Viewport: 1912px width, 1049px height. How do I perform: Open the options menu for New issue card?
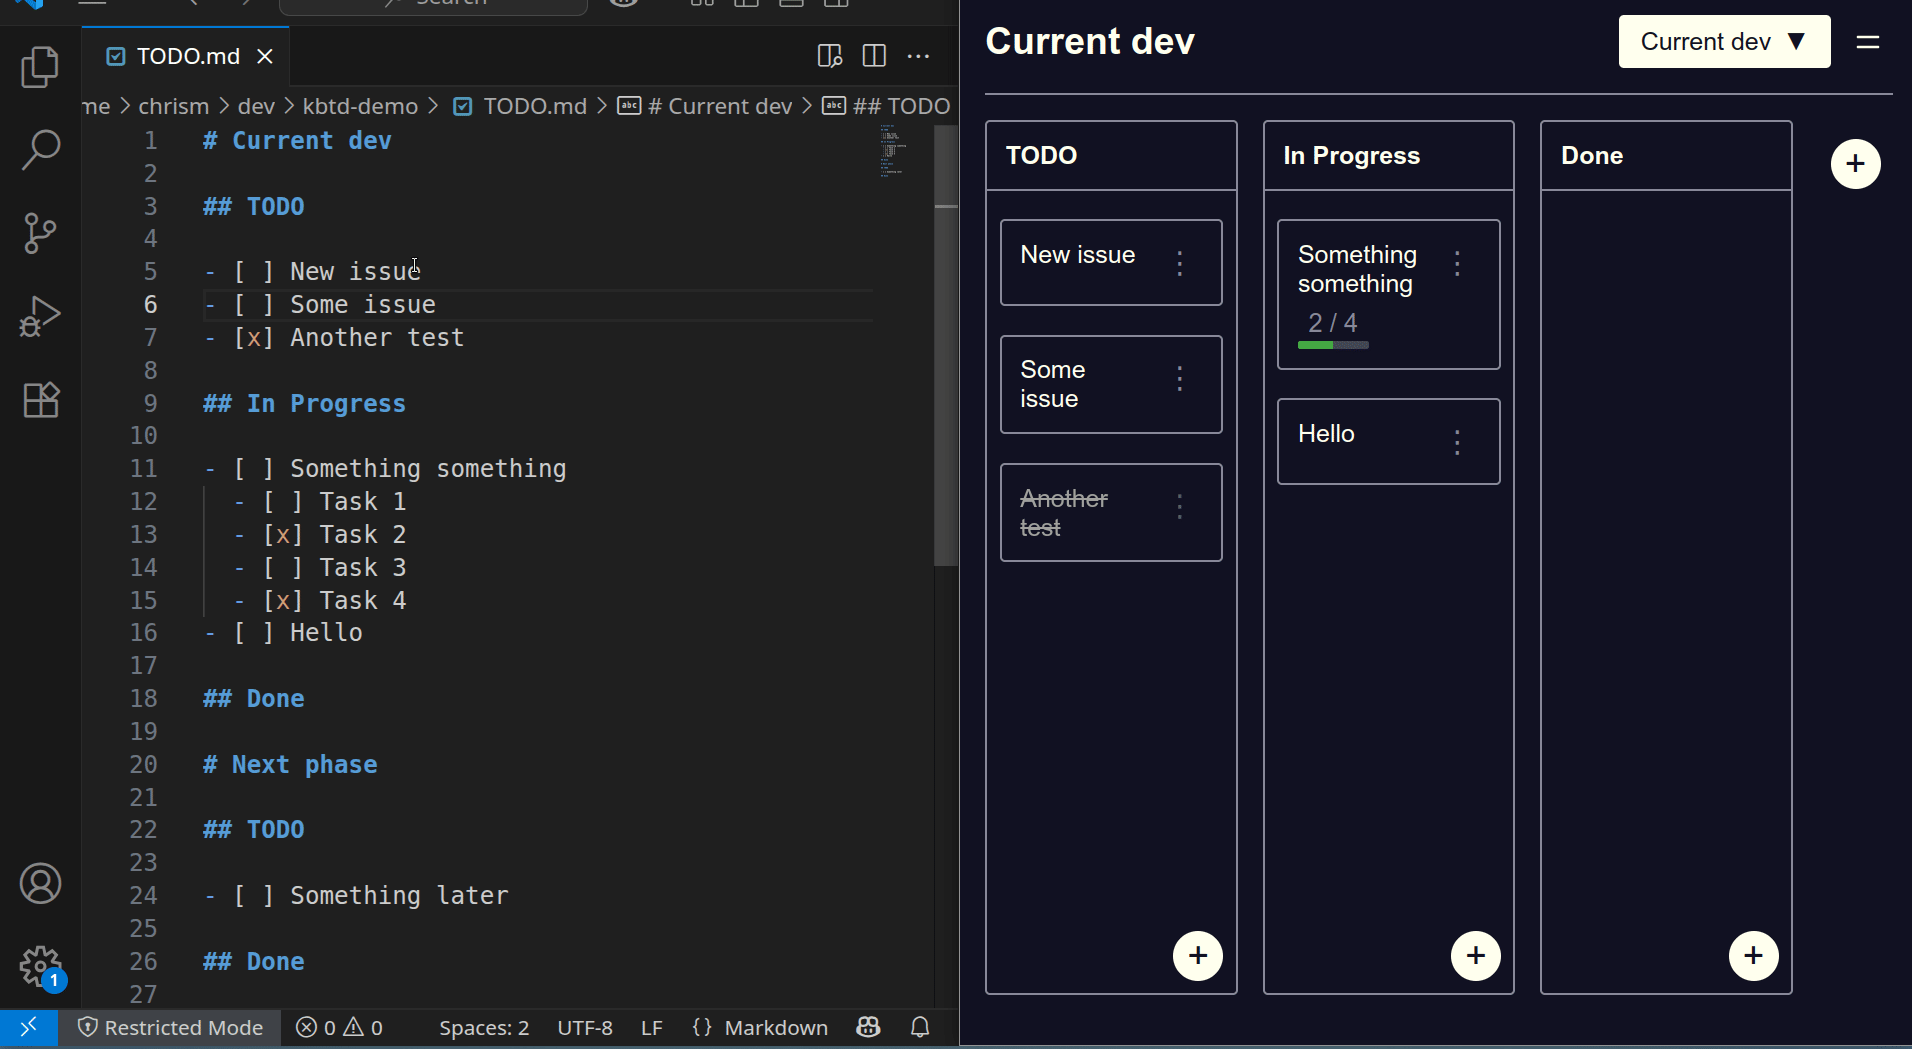(x=1180, y=263)
